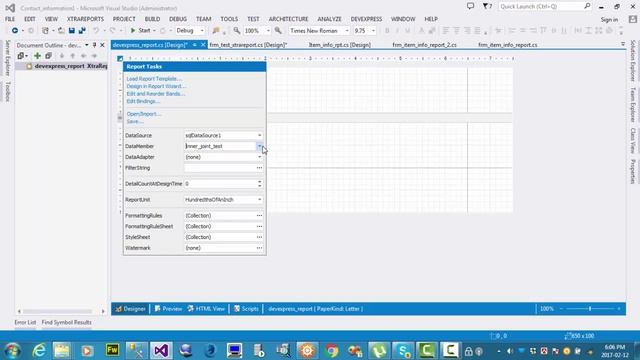Click Edit and Reorder Bands link

click(156, 94)
